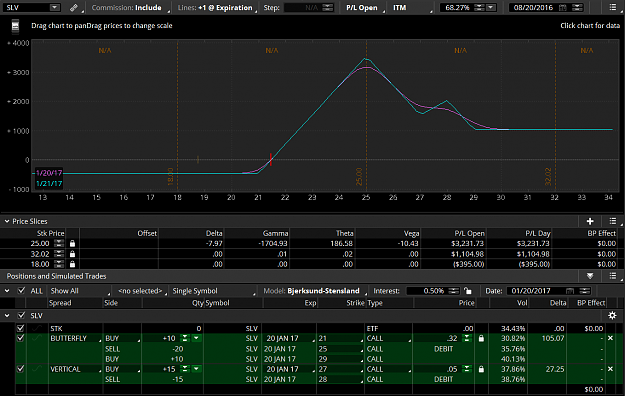Click the 1/20/17 magenta line legend label
Viewport: 625px width, 396px height.
click(49, 173)
